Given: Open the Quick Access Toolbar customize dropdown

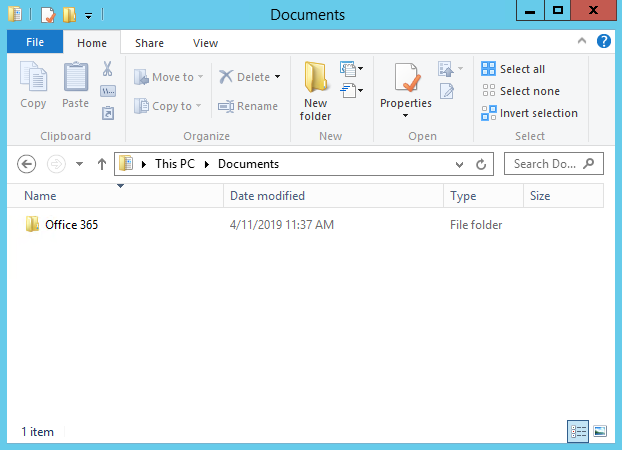Looking at the screenshot, I should coord(89,15).
